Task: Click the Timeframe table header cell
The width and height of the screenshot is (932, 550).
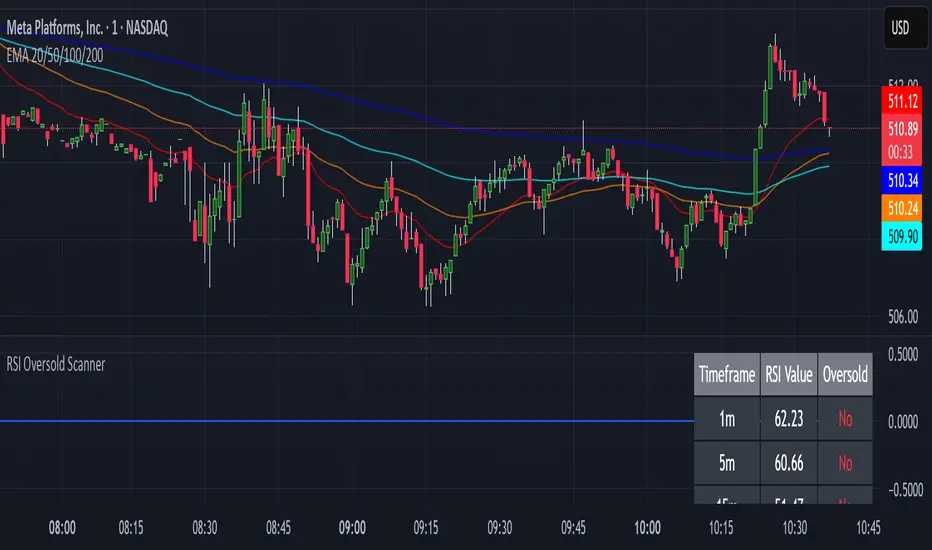Action: pos(726,376)
